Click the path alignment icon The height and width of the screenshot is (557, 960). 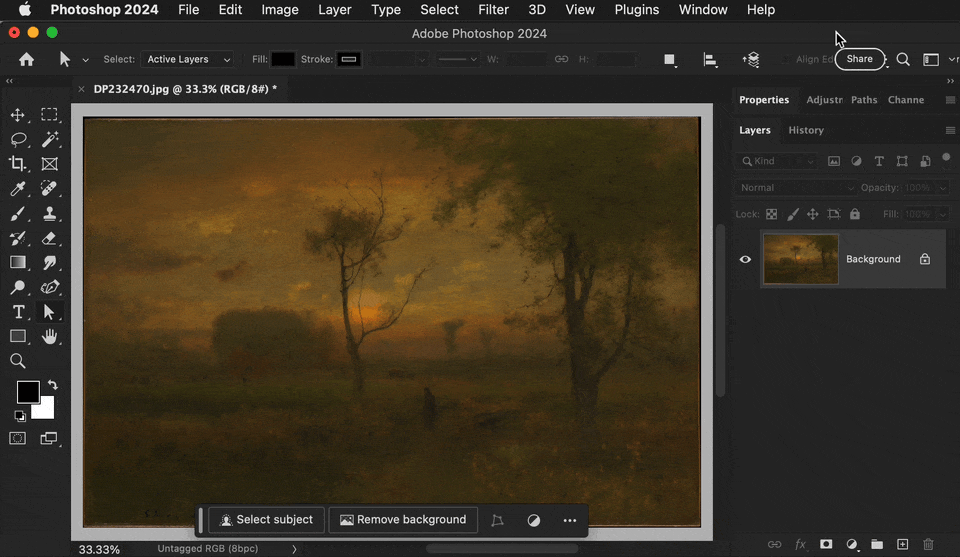(710, 59)
